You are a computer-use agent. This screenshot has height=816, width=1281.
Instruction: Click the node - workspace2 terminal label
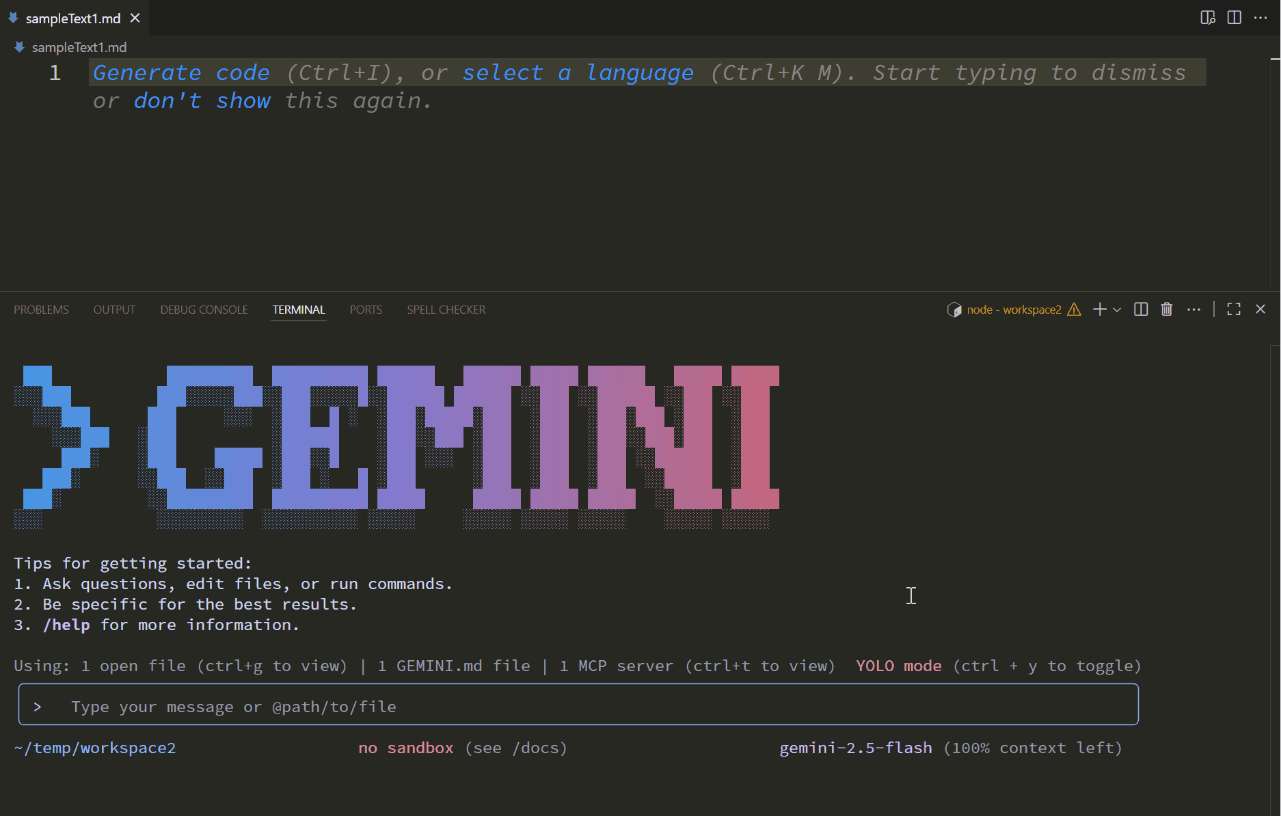pyautogui.click(x=1014, y=310)
